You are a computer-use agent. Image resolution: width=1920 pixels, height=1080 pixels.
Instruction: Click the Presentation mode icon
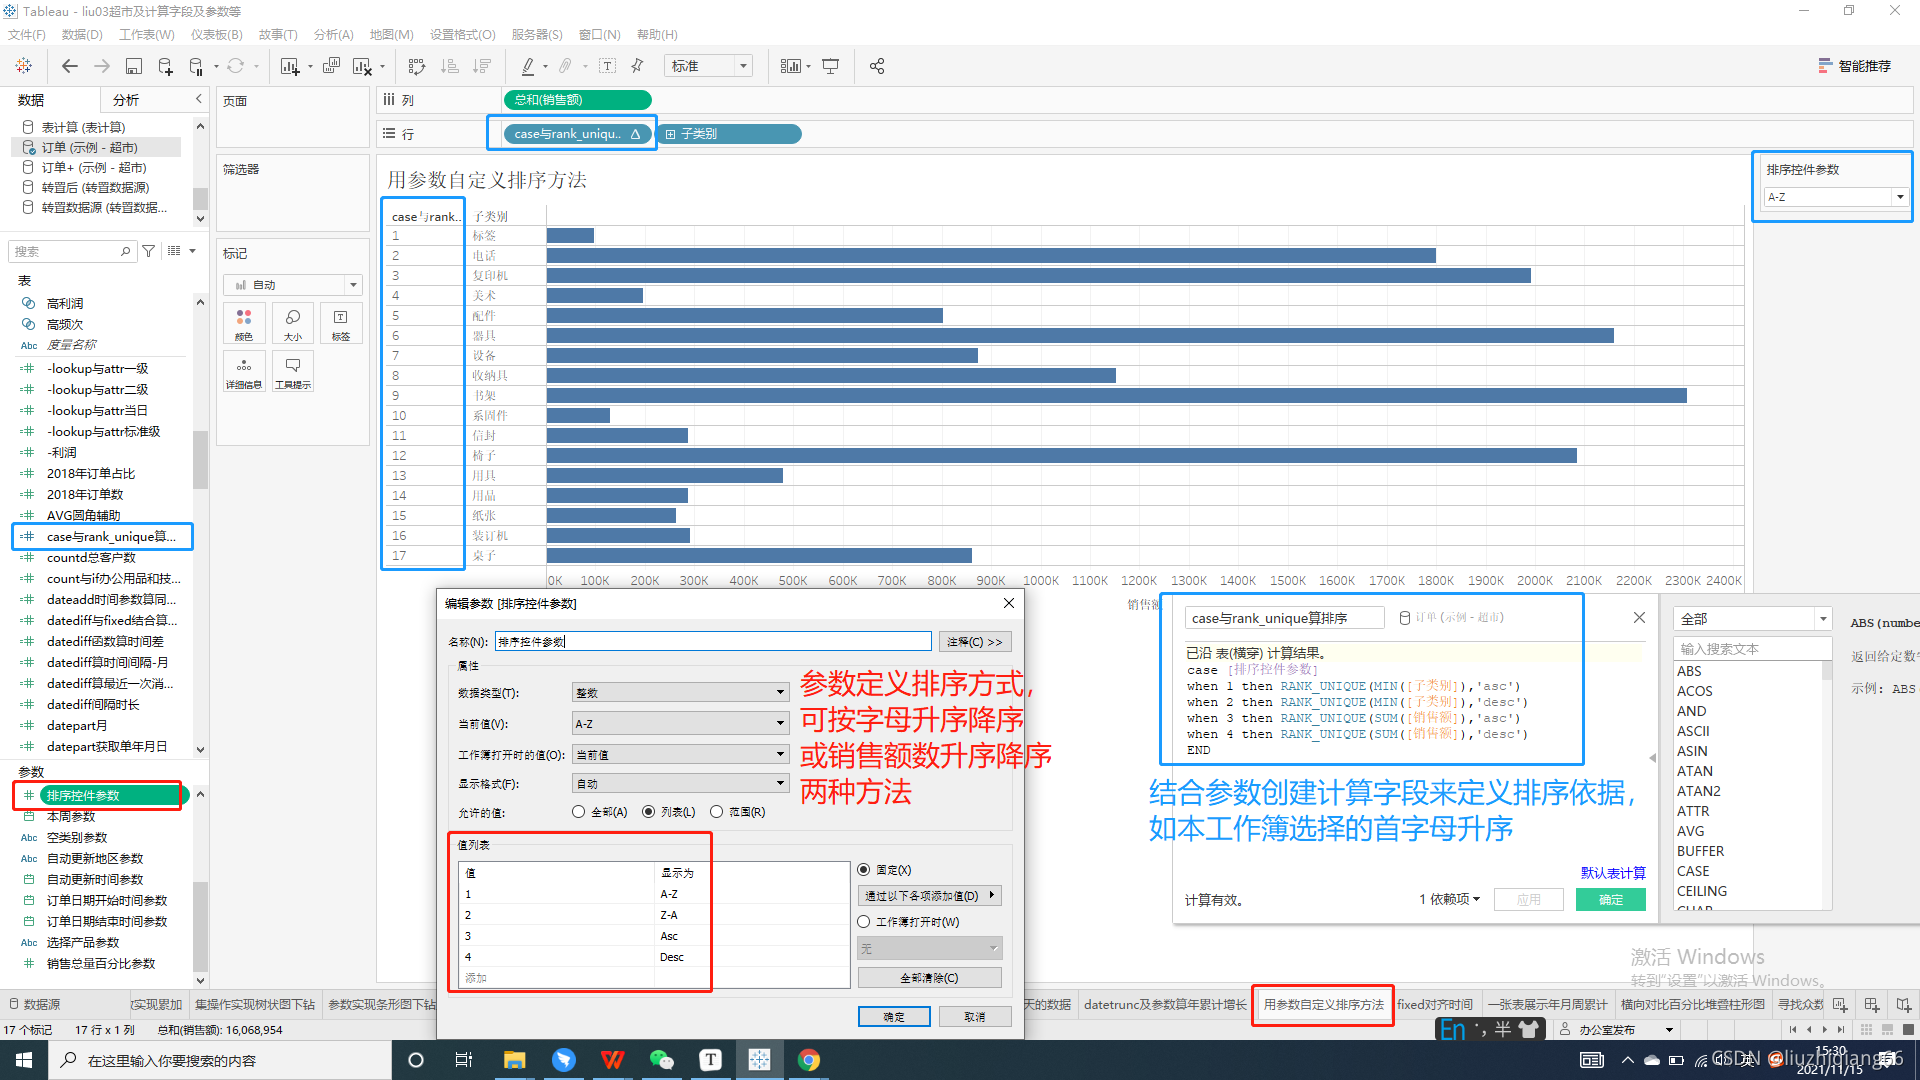click(x=830, y=66)
